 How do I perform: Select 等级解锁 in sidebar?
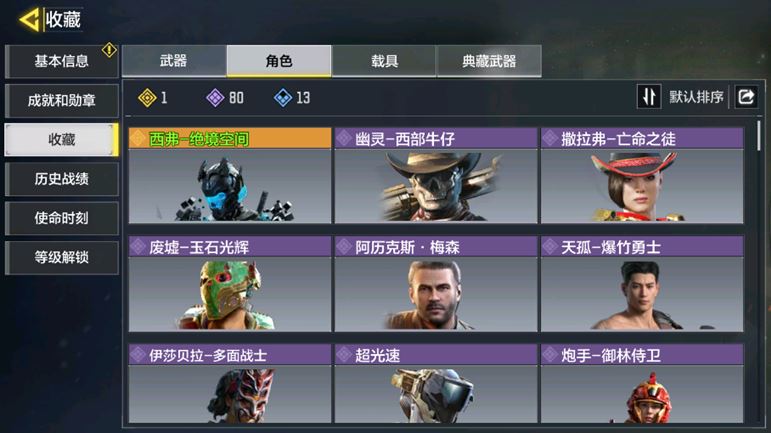pyautogui.click(x=61, y=258)
